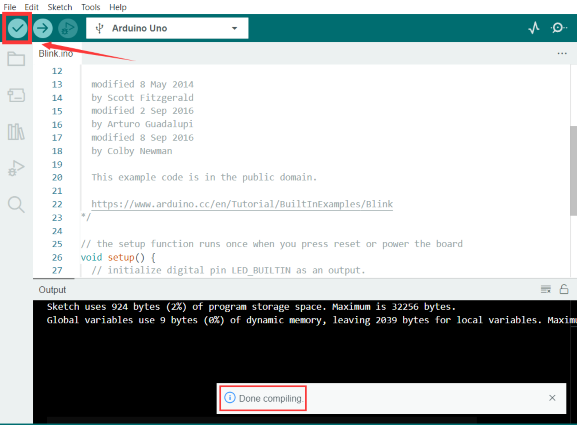Start debugging with the toolbar debug button
The image size is (577, 425).
[x=68, y=28]
